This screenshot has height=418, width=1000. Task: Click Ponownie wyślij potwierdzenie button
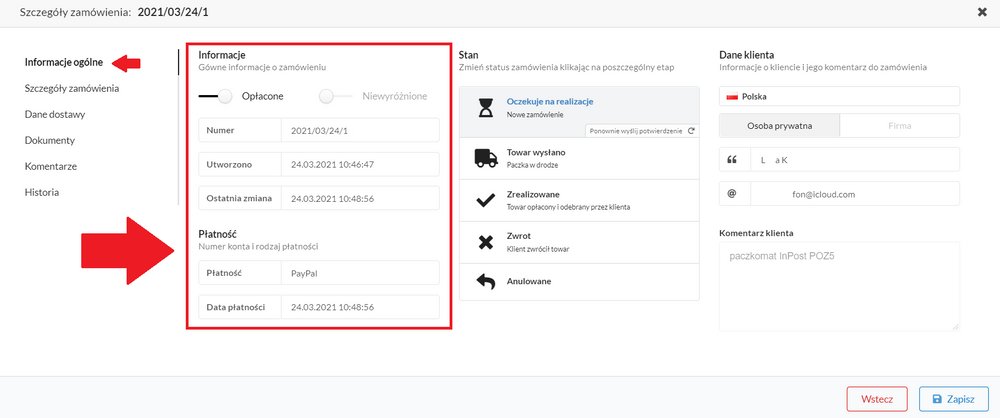click(x=641, y=130)
